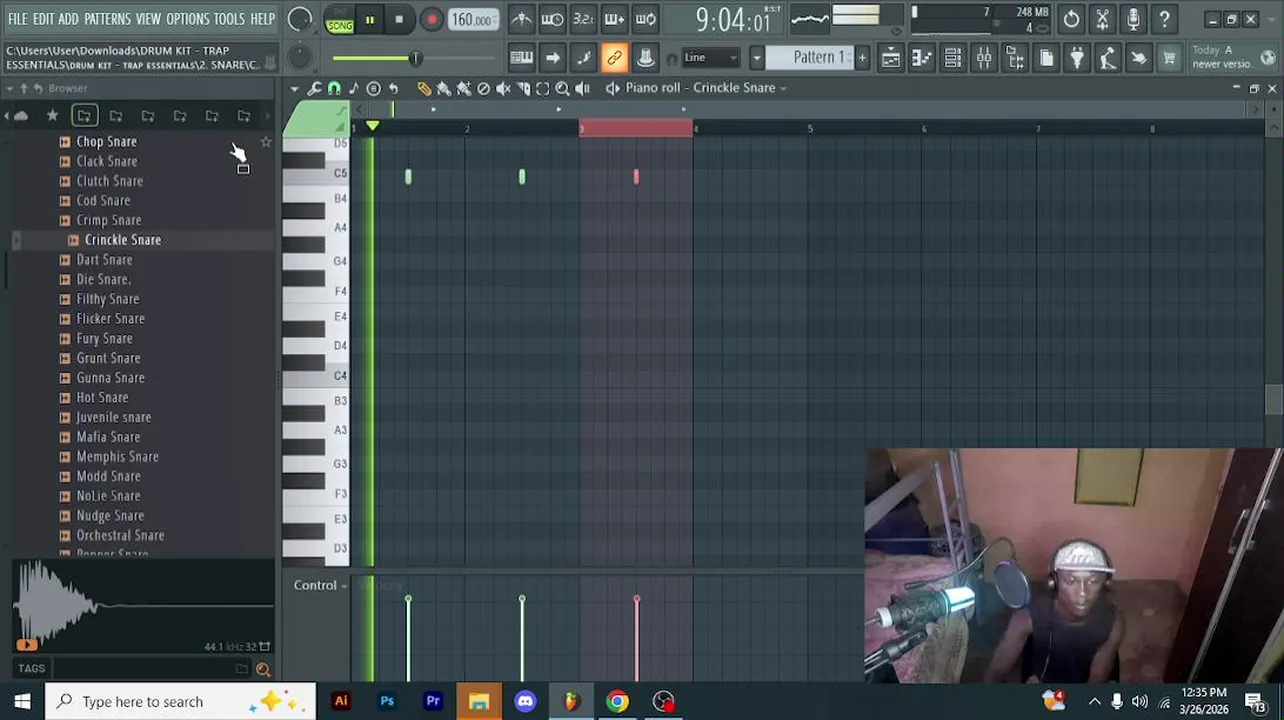Select Crinckle Snare in browser
This screenshot has width=1284, height=720.
(123, 240)
